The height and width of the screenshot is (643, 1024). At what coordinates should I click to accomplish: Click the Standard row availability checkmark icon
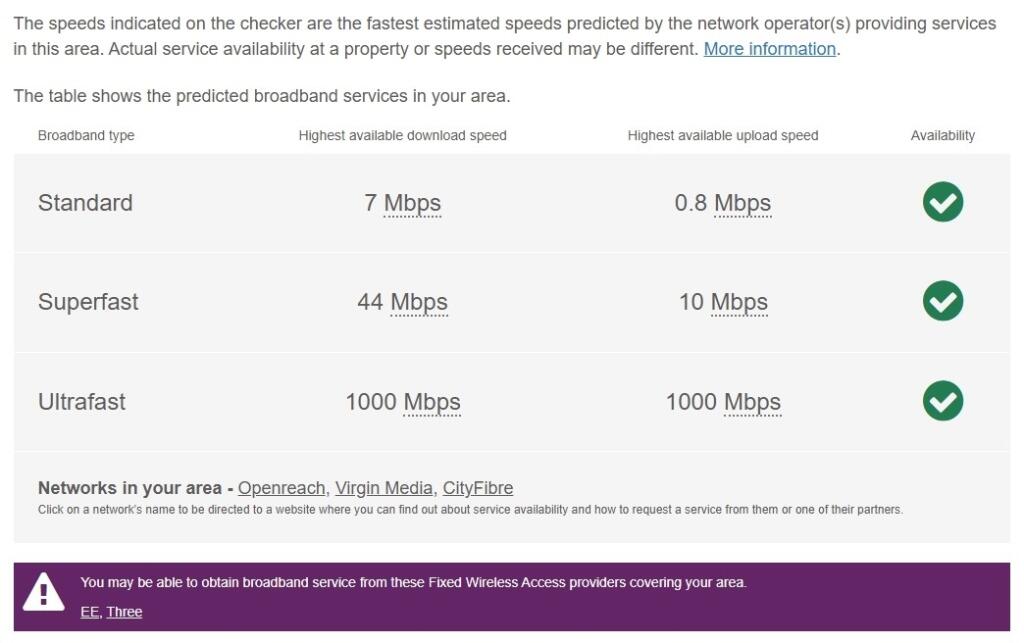click(x=941, y=202)
